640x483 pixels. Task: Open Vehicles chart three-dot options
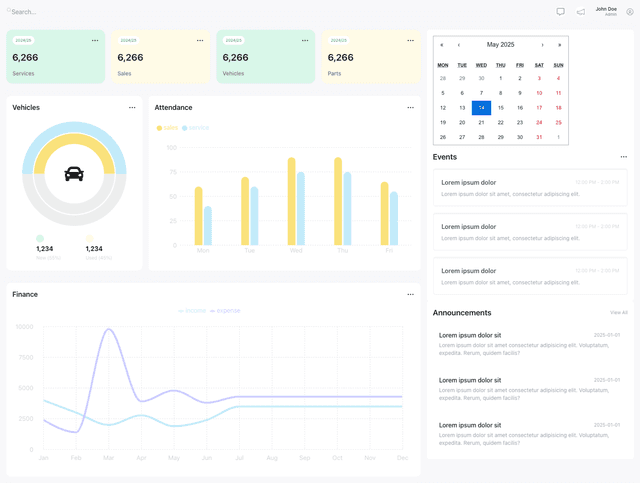pyautogui.click(x=132, y=107)
